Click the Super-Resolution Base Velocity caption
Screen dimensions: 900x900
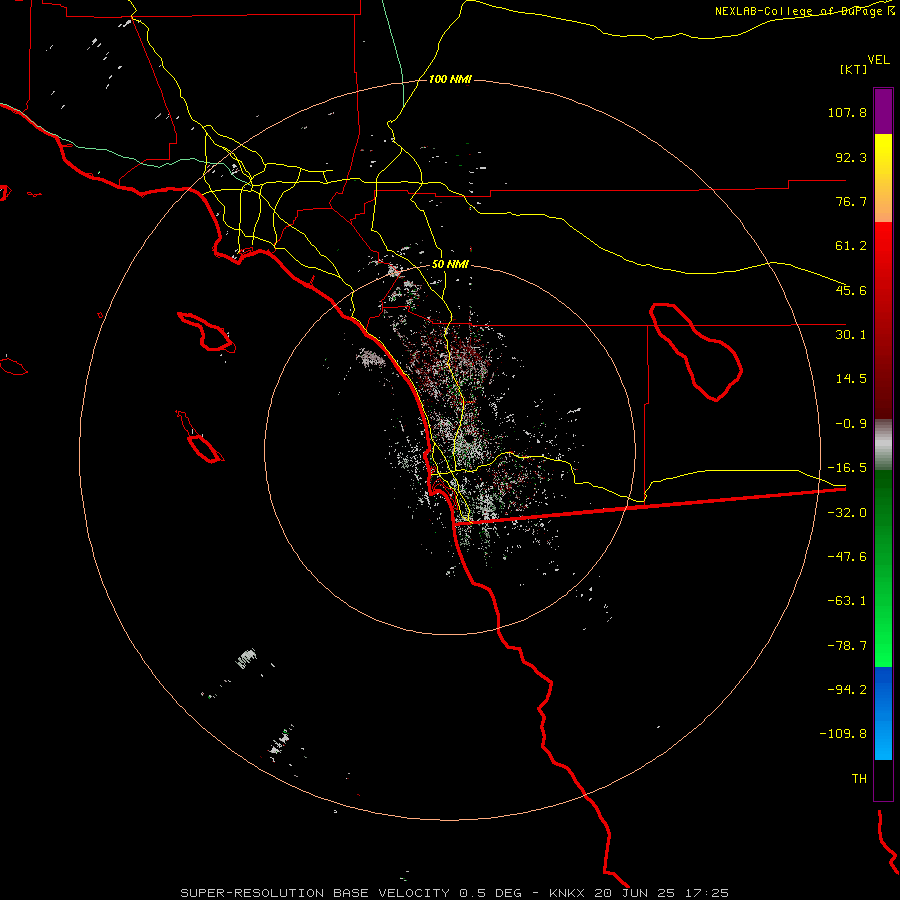click(455, 893)
